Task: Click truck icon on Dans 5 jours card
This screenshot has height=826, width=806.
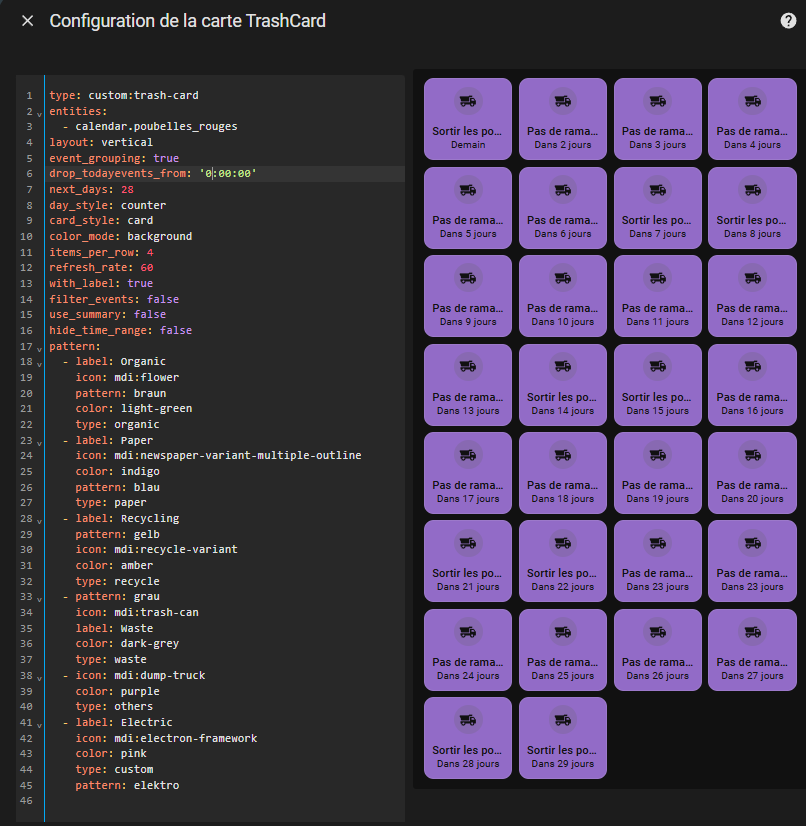Action: coord(468,190)
